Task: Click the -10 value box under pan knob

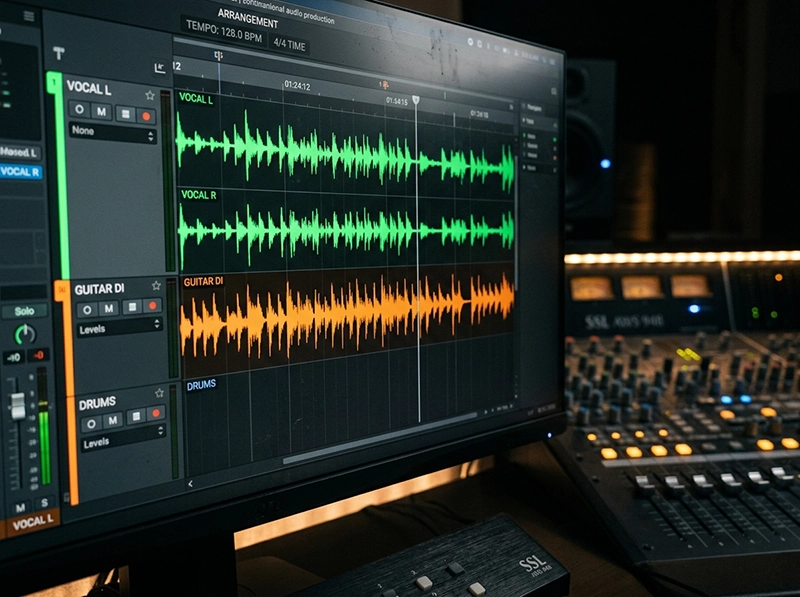Action: click(14, 357)
